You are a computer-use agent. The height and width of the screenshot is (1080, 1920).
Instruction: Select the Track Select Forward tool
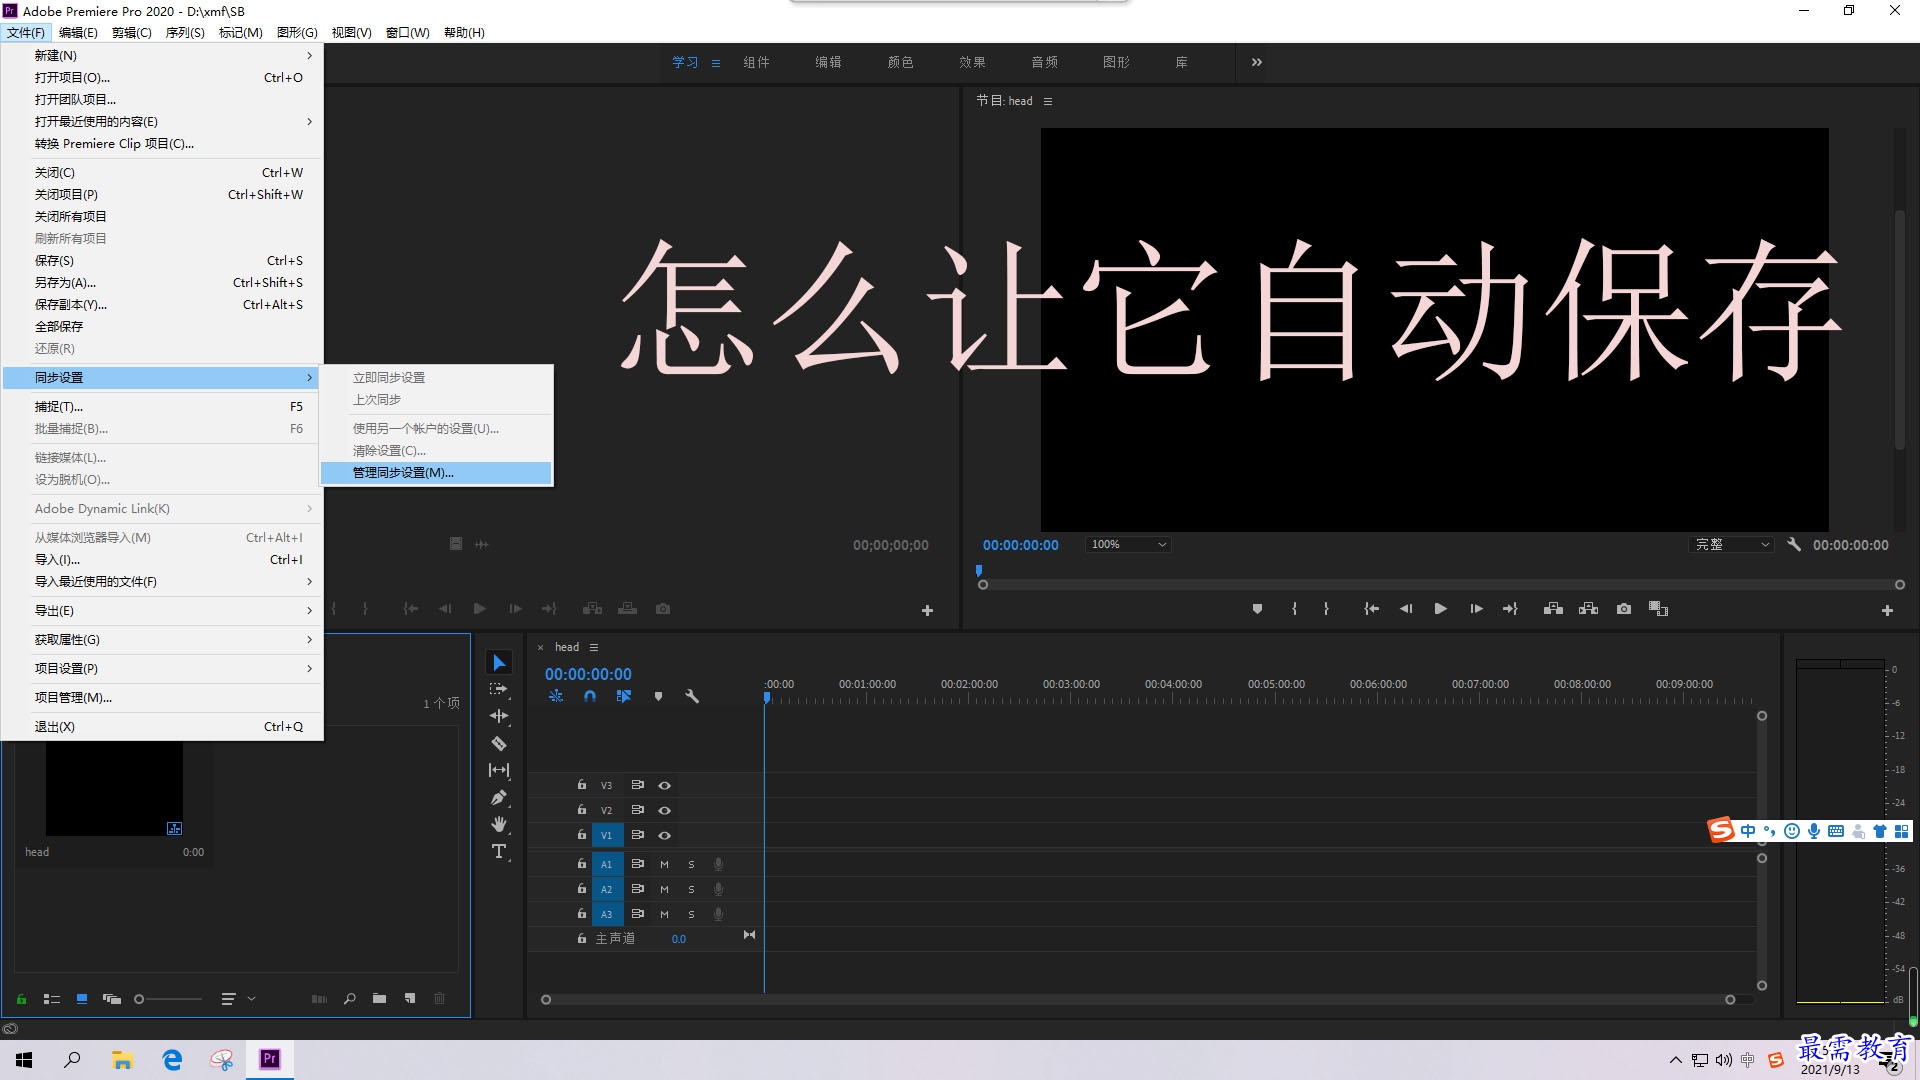pyautogui.click(x=499, y=689)
